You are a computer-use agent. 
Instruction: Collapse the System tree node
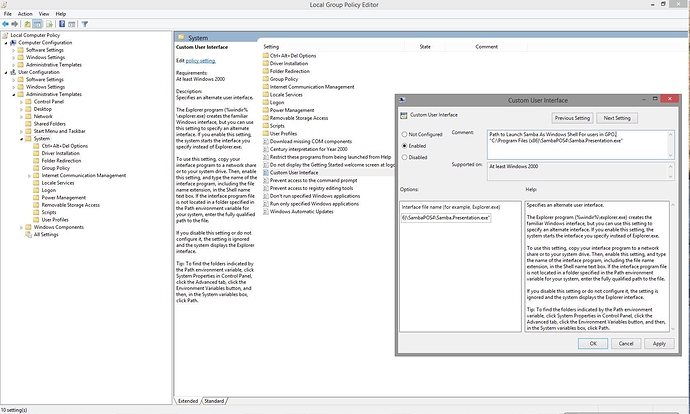(22, 139)
